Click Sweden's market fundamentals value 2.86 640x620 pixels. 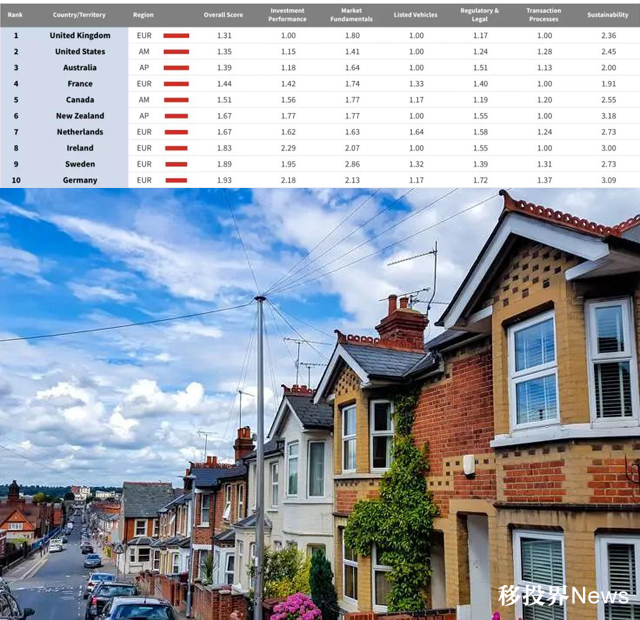point(352,164)
